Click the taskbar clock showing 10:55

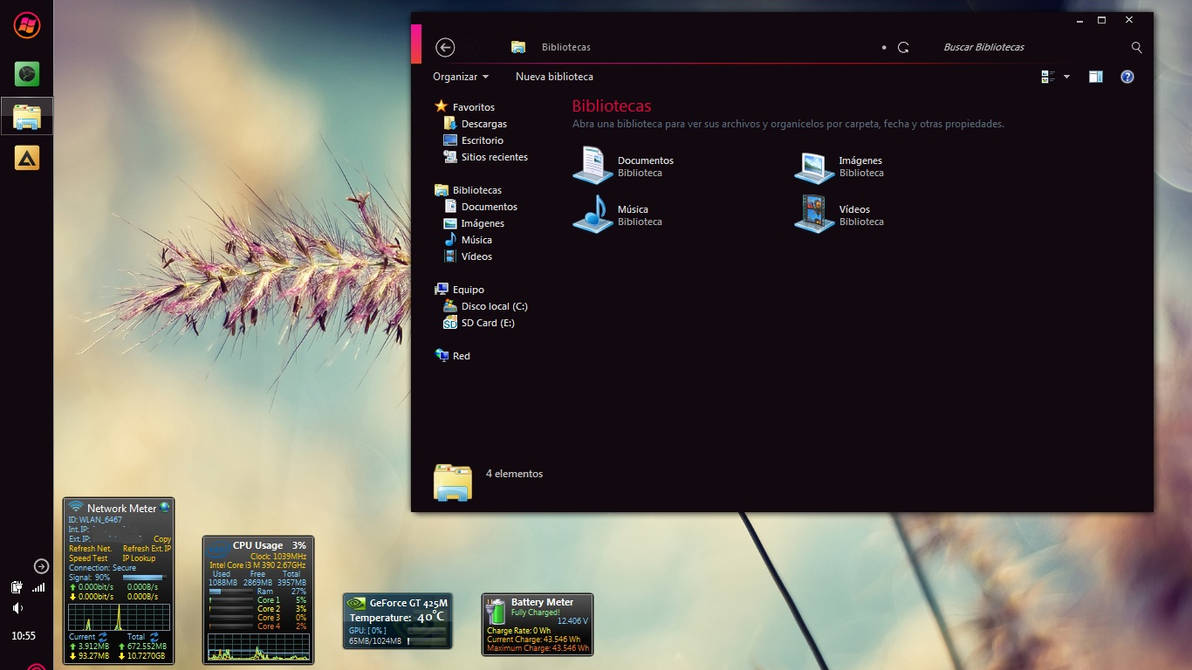[x=24, y=636]
